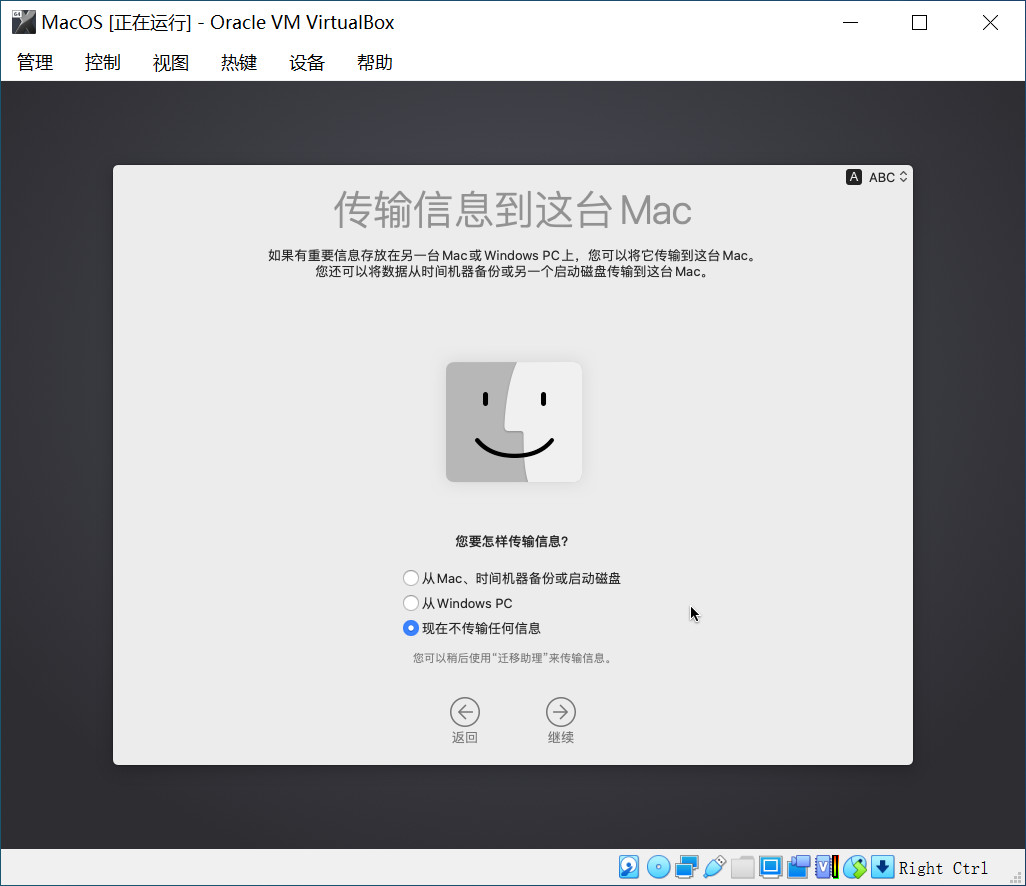Click the Right Ctrl host key label

[x=943, y=868]
